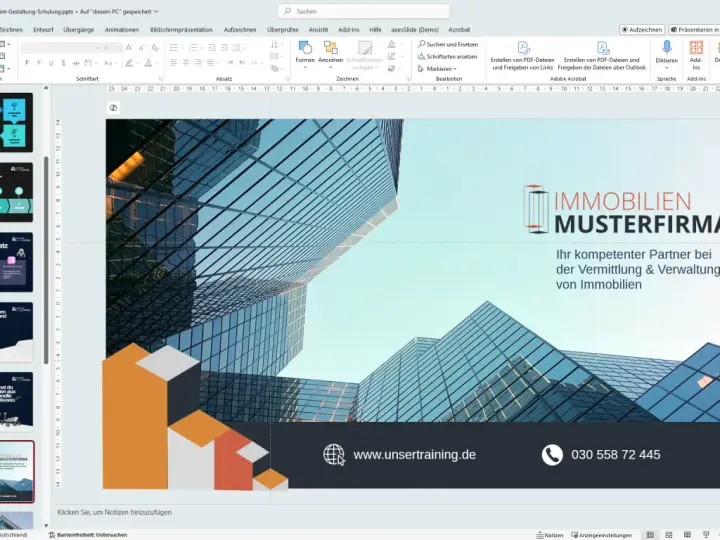The height and width of the screenshot is (540, 720).
Task: Start Diktieren microphone dictation
Action: tap(666, 55)
